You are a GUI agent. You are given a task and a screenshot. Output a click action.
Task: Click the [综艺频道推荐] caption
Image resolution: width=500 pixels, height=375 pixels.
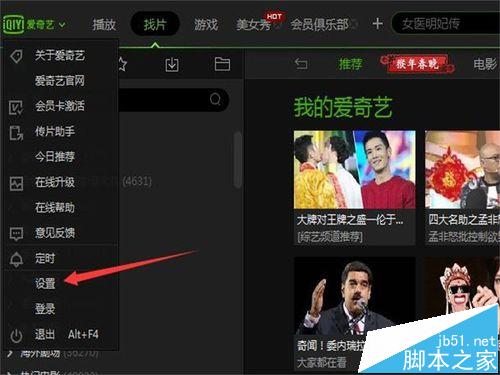pyautogui.click(x=330, y=237)
